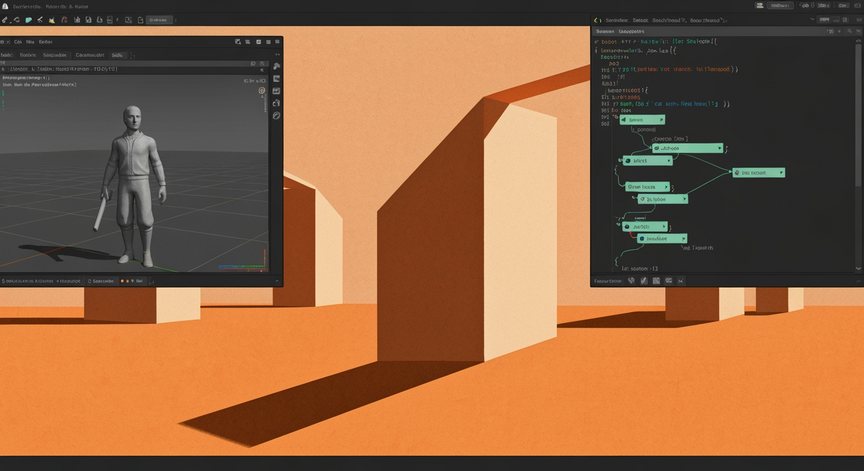The height and width of the screenshot is (471, 864).
Task: Click the app logo in the title bar
Action: click(x=5, y=7)
